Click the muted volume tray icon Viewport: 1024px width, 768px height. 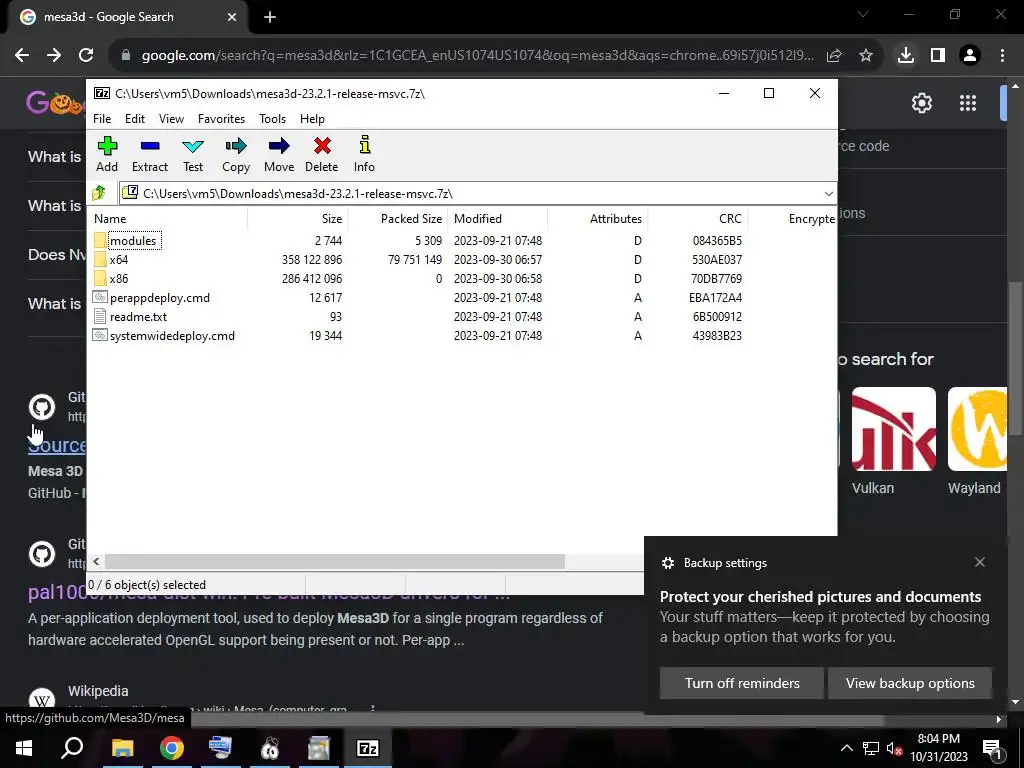(x=894, y=748)
